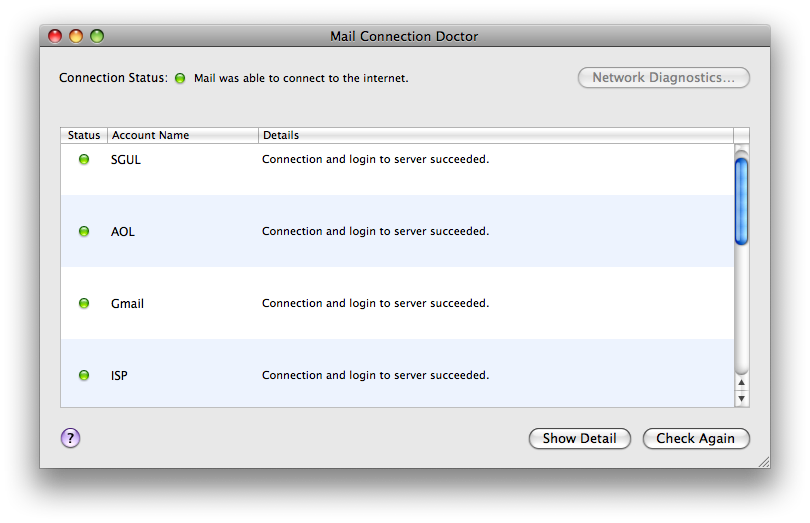Open the purple help question mark button
Viewport: 810px width, 523px height.
click(x=70, y=438)
